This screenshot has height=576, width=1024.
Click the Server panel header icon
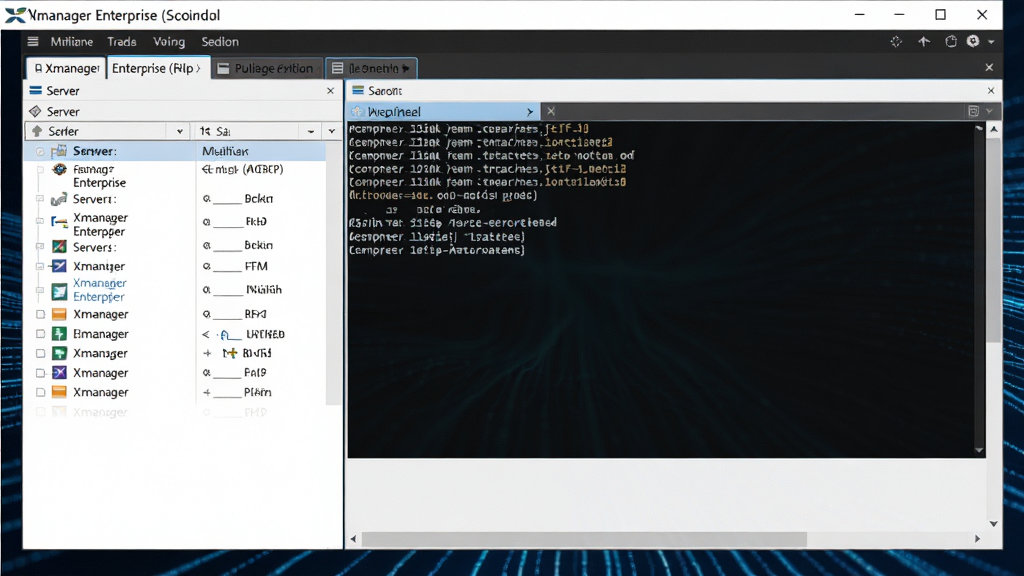click(36, 91)
